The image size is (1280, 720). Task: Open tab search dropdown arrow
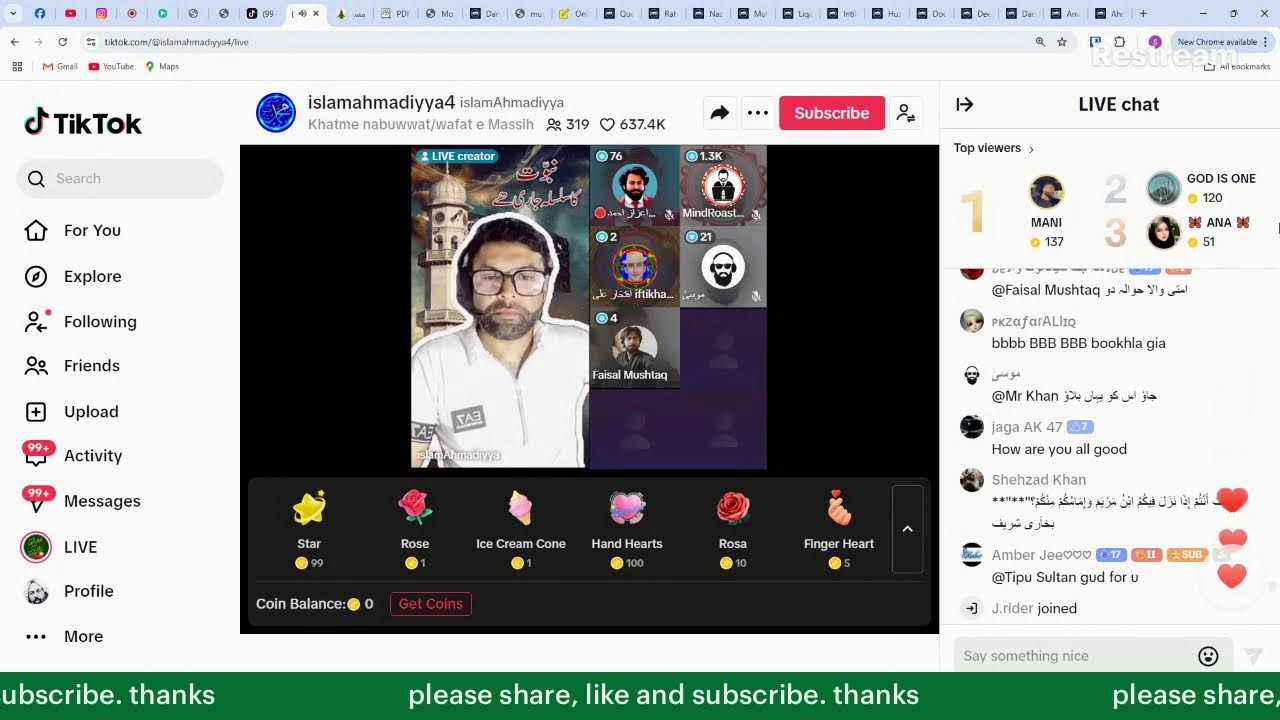[15, 14]
